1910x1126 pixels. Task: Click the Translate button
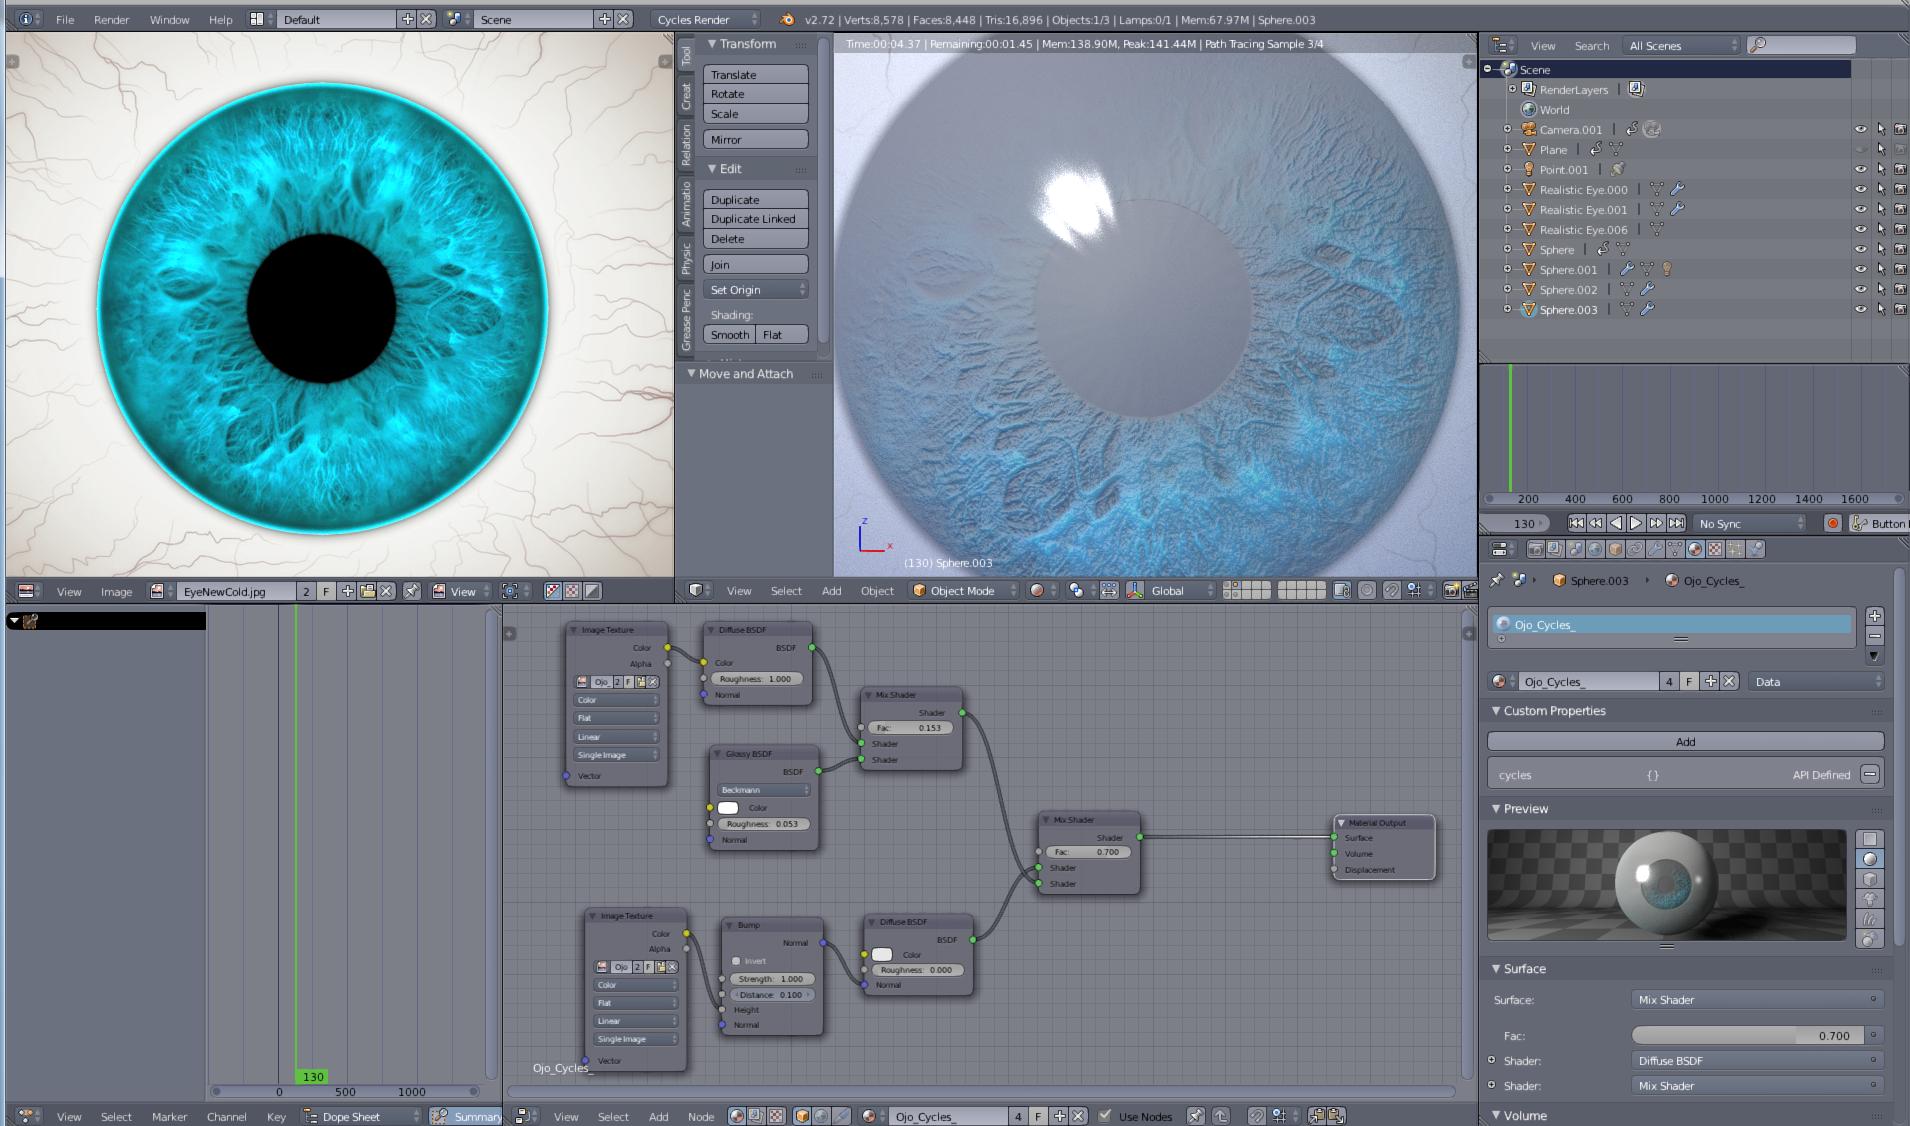point(755,74)
